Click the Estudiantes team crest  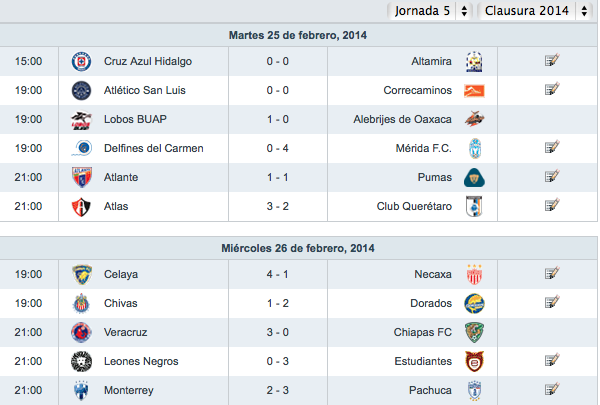474,361
